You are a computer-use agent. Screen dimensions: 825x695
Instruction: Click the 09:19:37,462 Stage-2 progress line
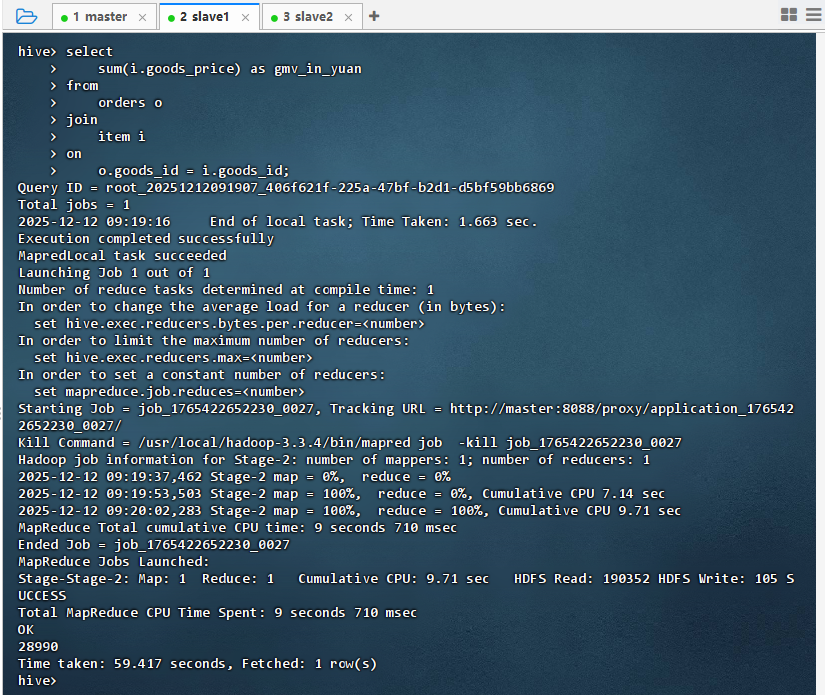235,477
